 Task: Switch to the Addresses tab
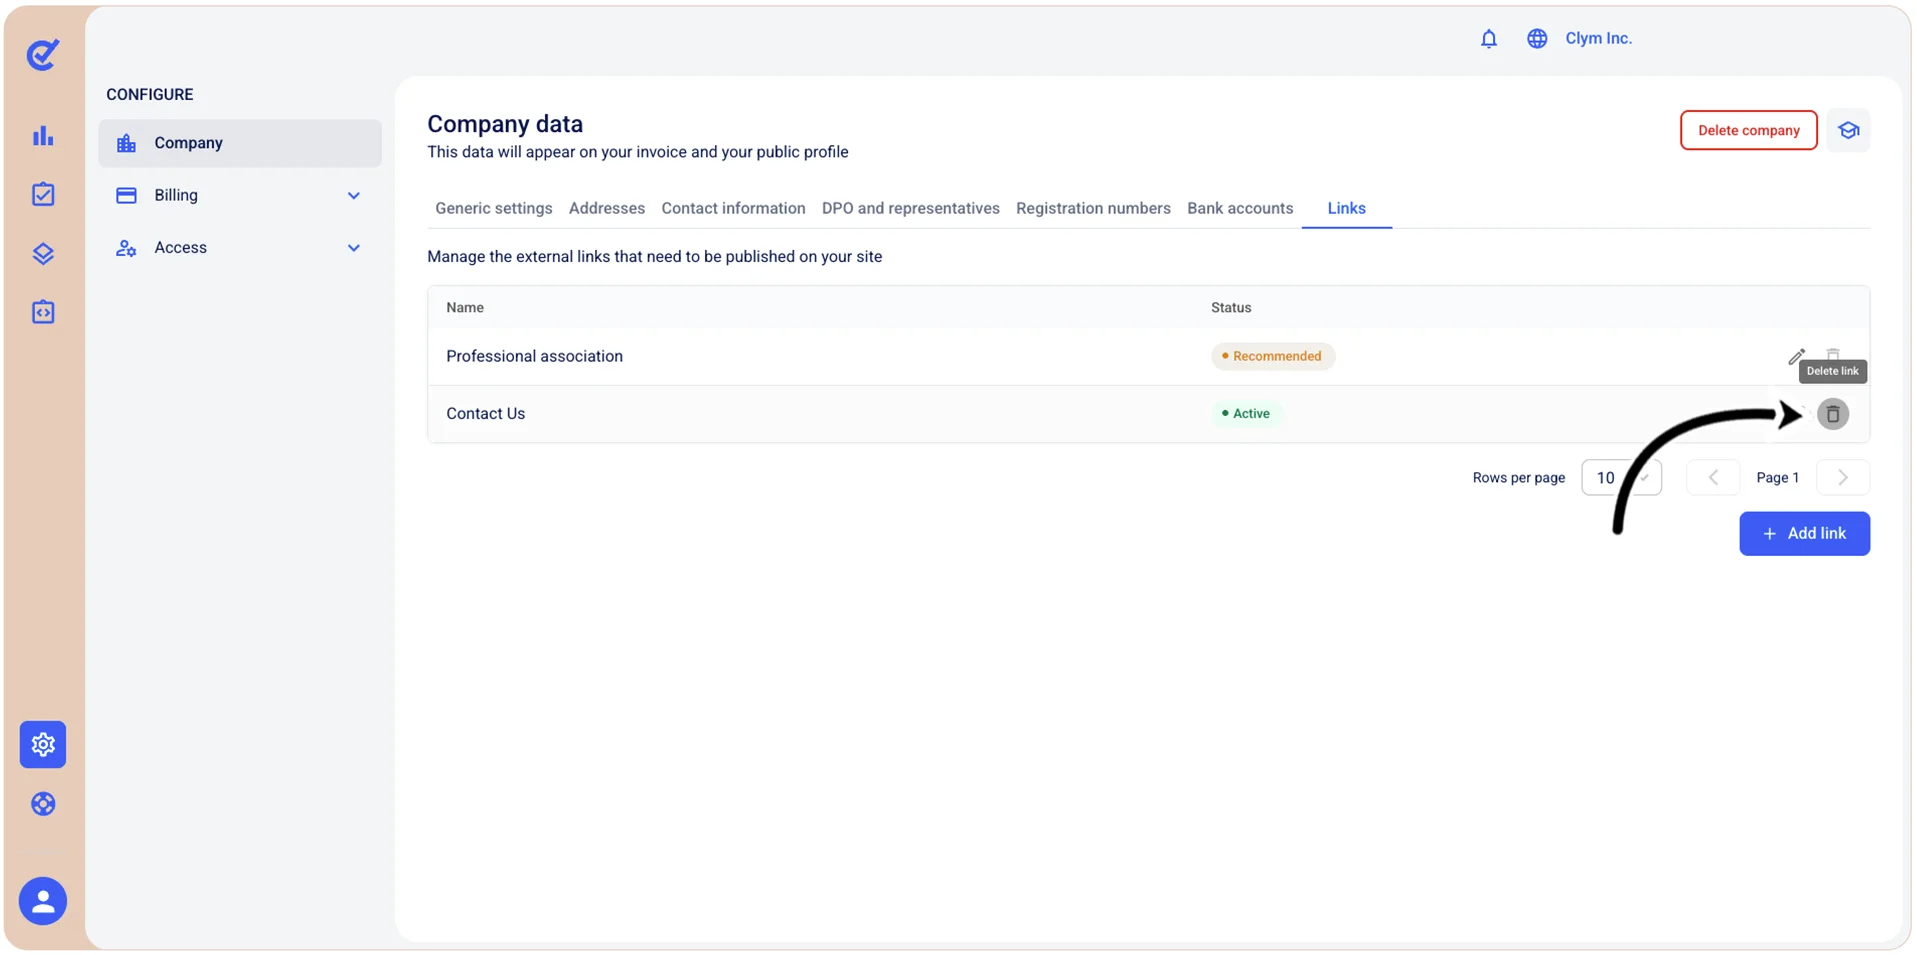[606, 208]
